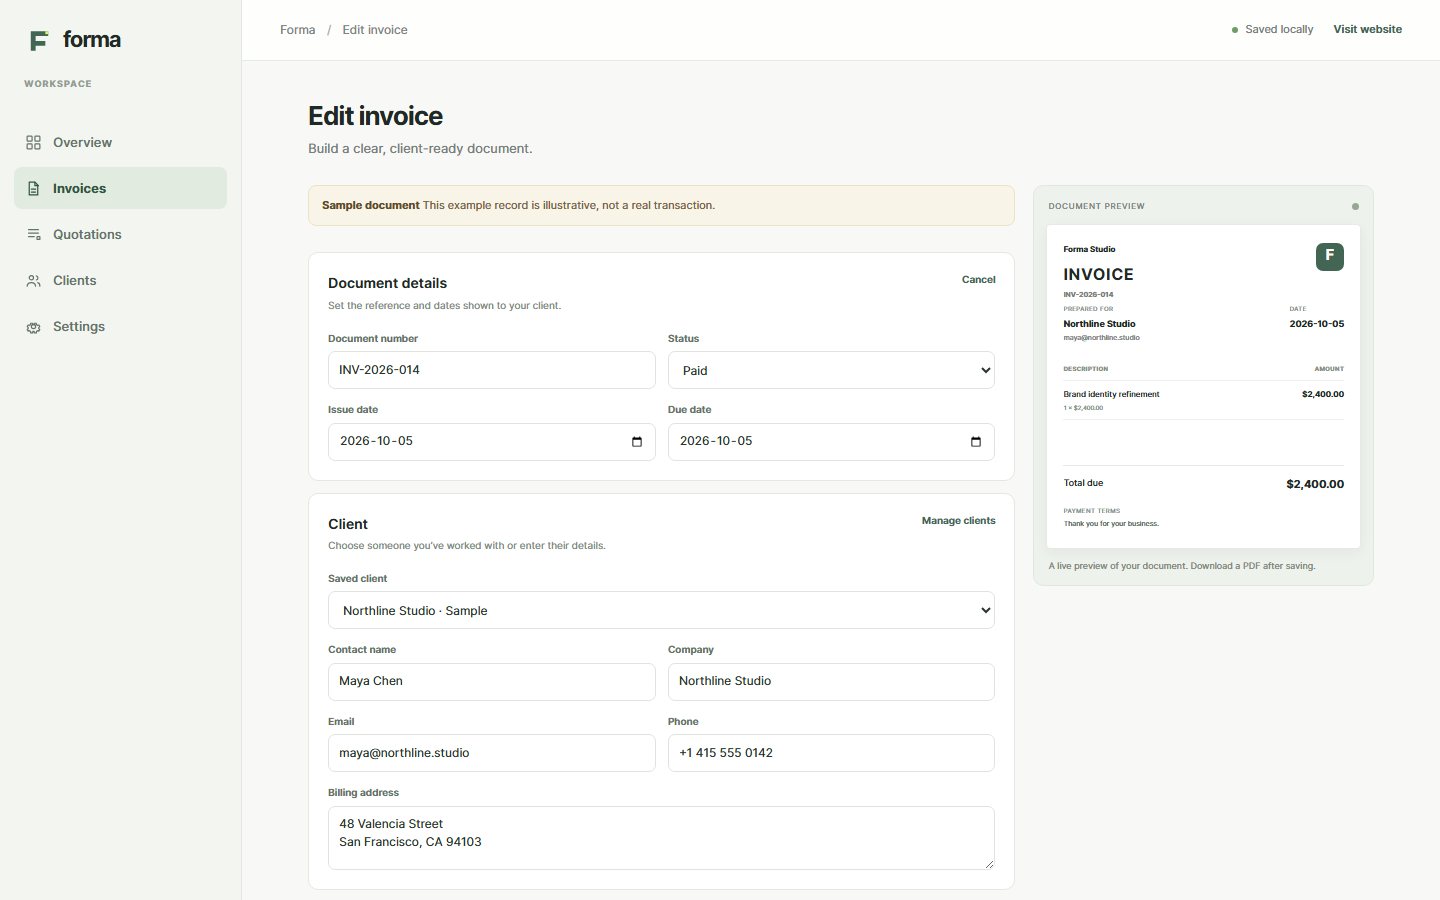Screen dimensions: 1440x900
Task: Click the billing address resize handle
Action: (989, 863)
